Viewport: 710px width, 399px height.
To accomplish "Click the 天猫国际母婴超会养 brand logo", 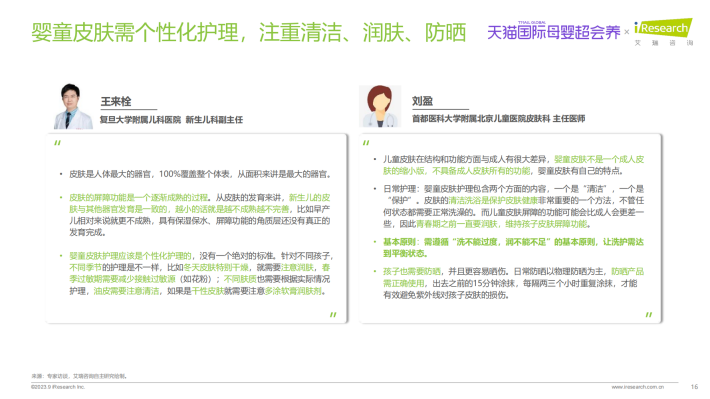I will coord(553,31).
